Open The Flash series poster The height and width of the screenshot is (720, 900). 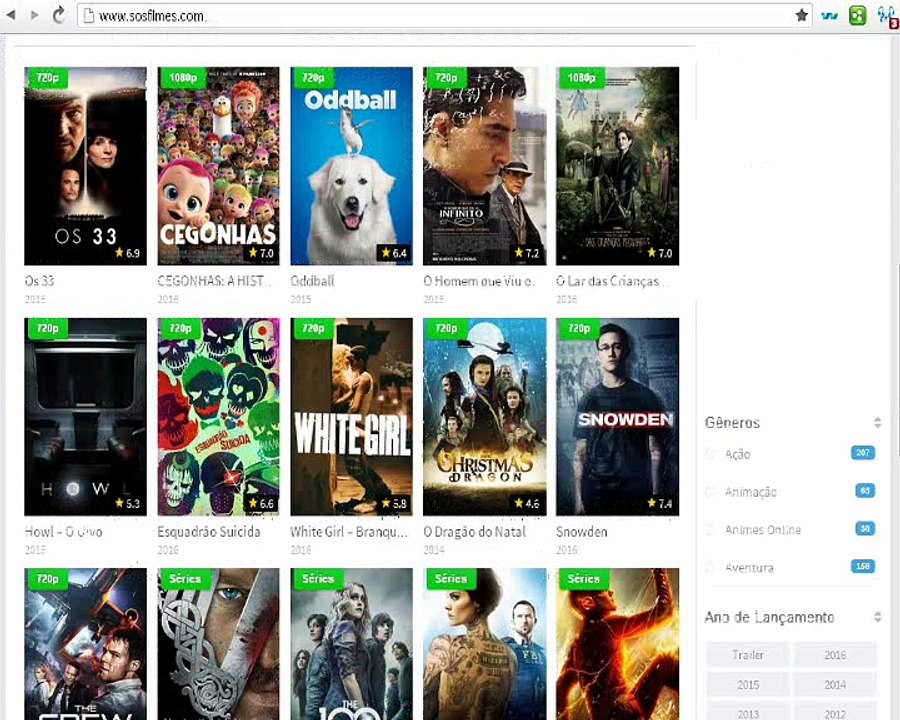618,644
